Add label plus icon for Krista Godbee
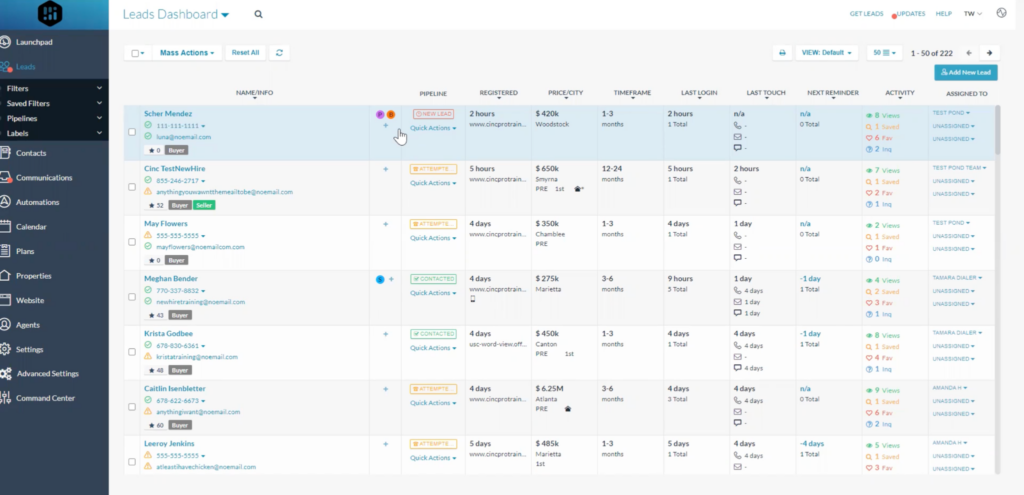Viewport: 1024px width, 495px height. point(385,334)
